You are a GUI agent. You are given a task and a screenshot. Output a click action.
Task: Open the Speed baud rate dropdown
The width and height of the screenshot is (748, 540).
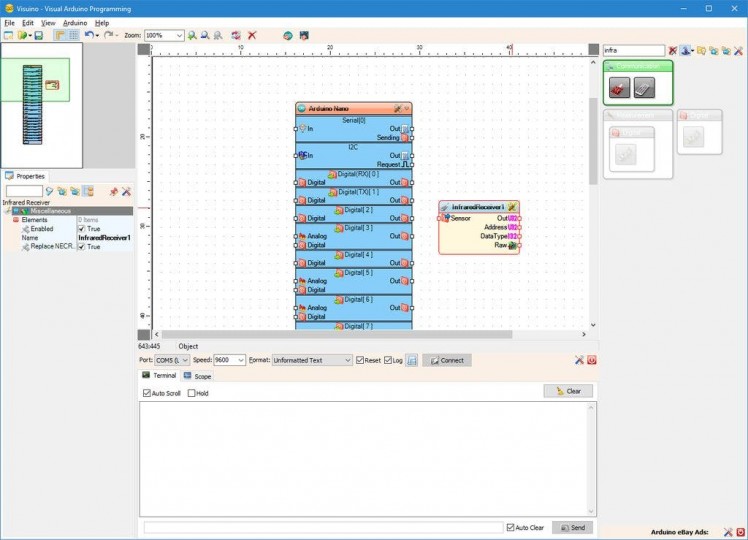(x=240, y=360)
